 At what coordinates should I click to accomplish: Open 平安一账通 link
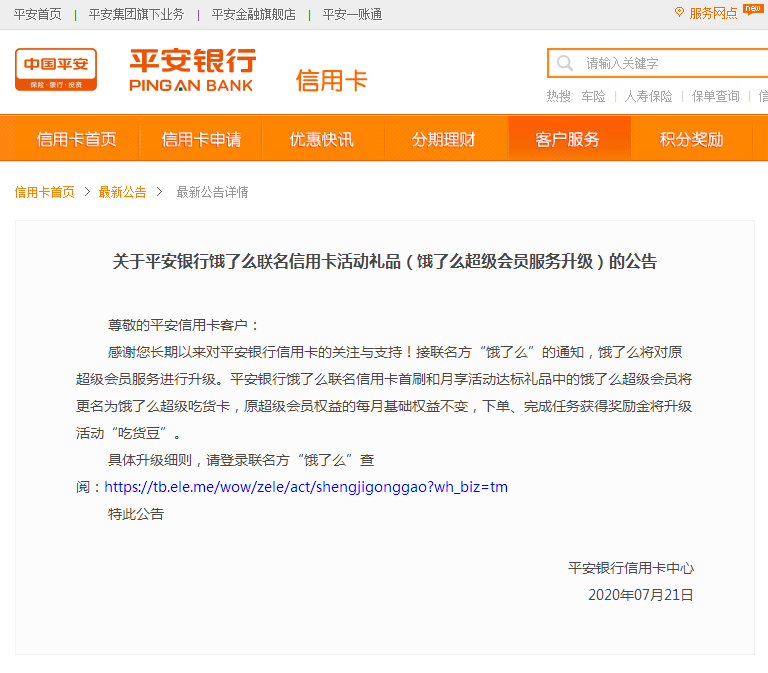[353, 14]
